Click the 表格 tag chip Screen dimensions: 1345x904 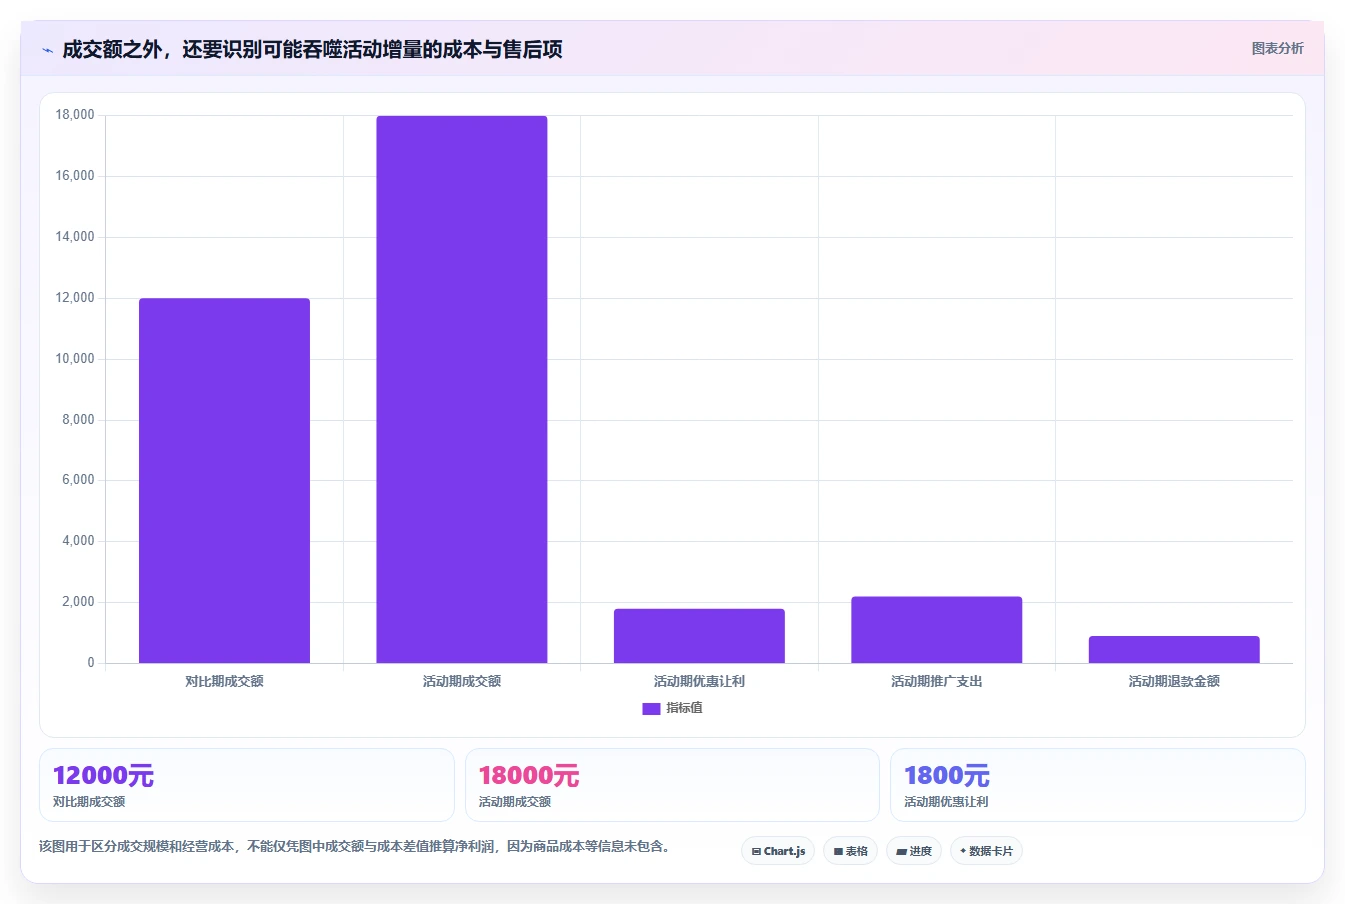click(850, 851)
